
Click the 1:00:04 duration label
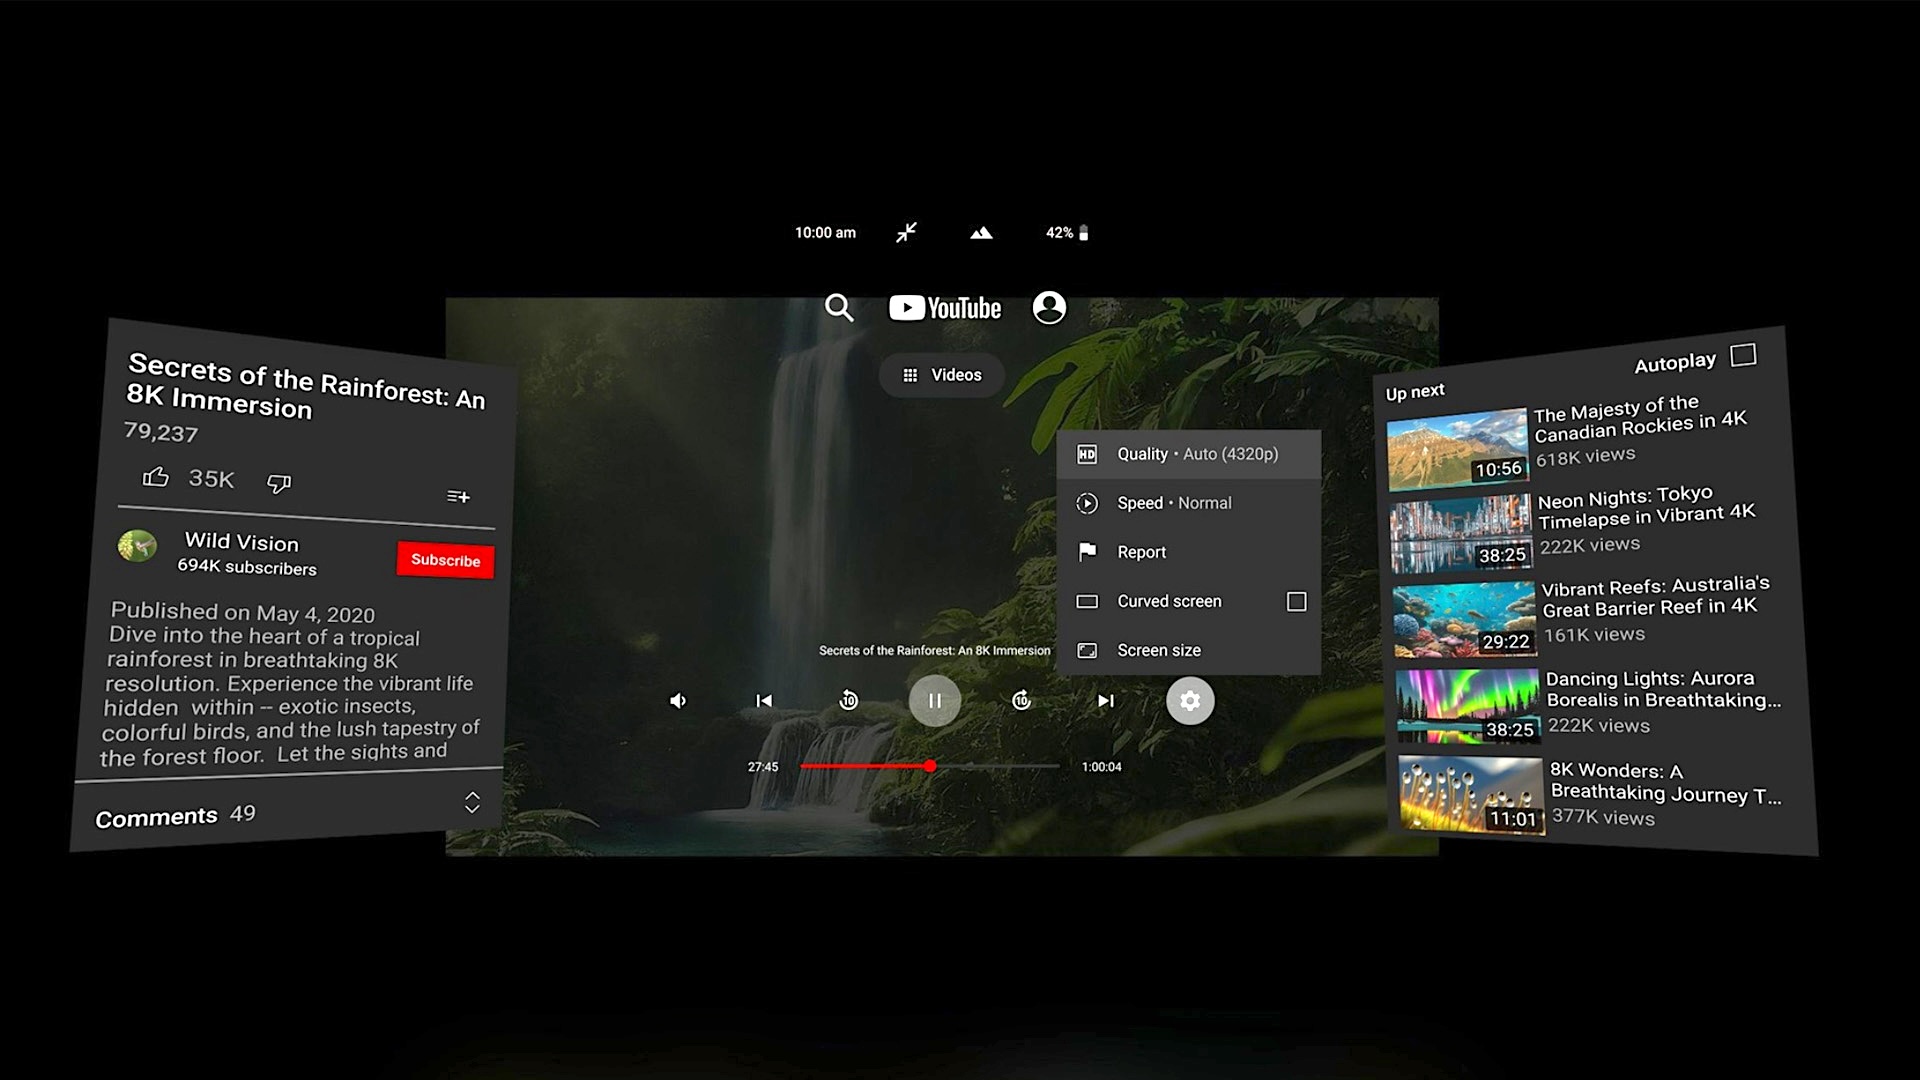pyautogui.click(x=1101, y=767)
